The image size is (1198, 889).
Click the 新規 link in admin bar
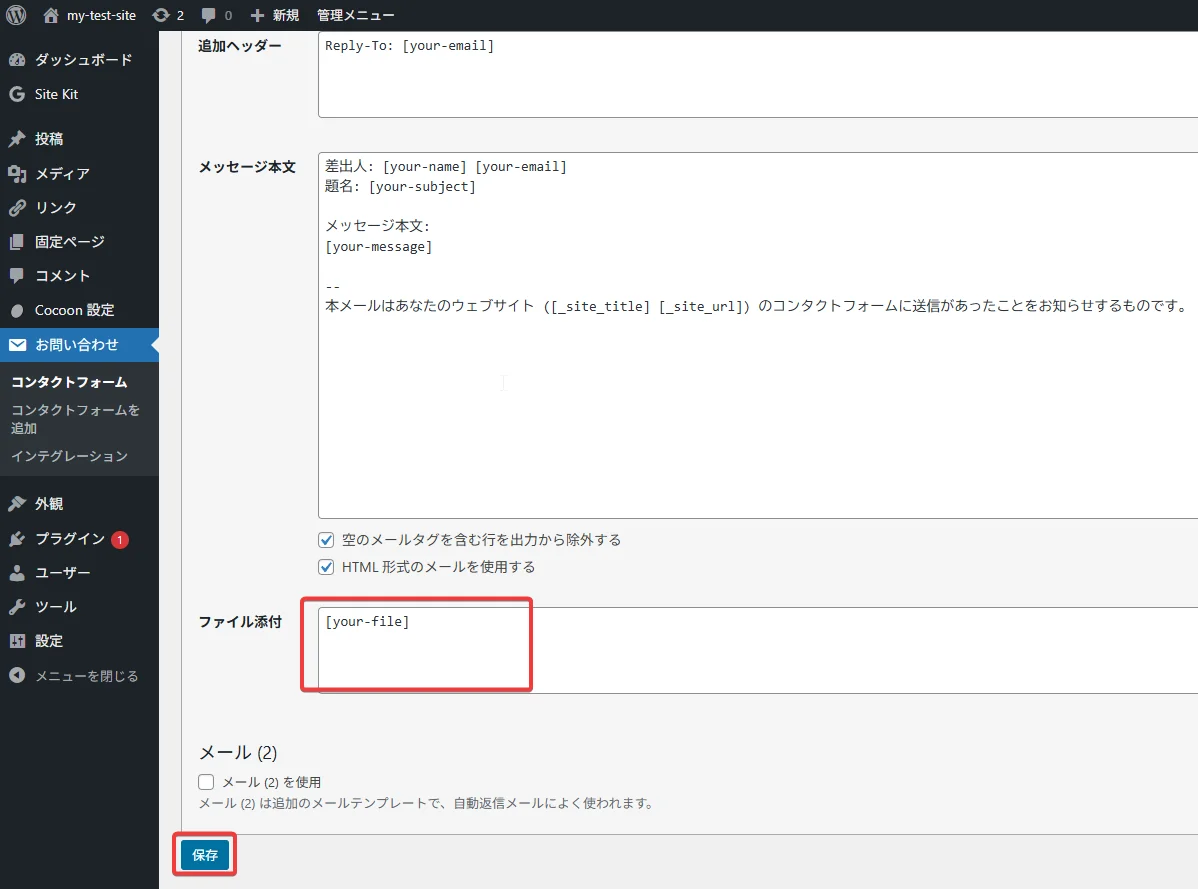(286, 15)
